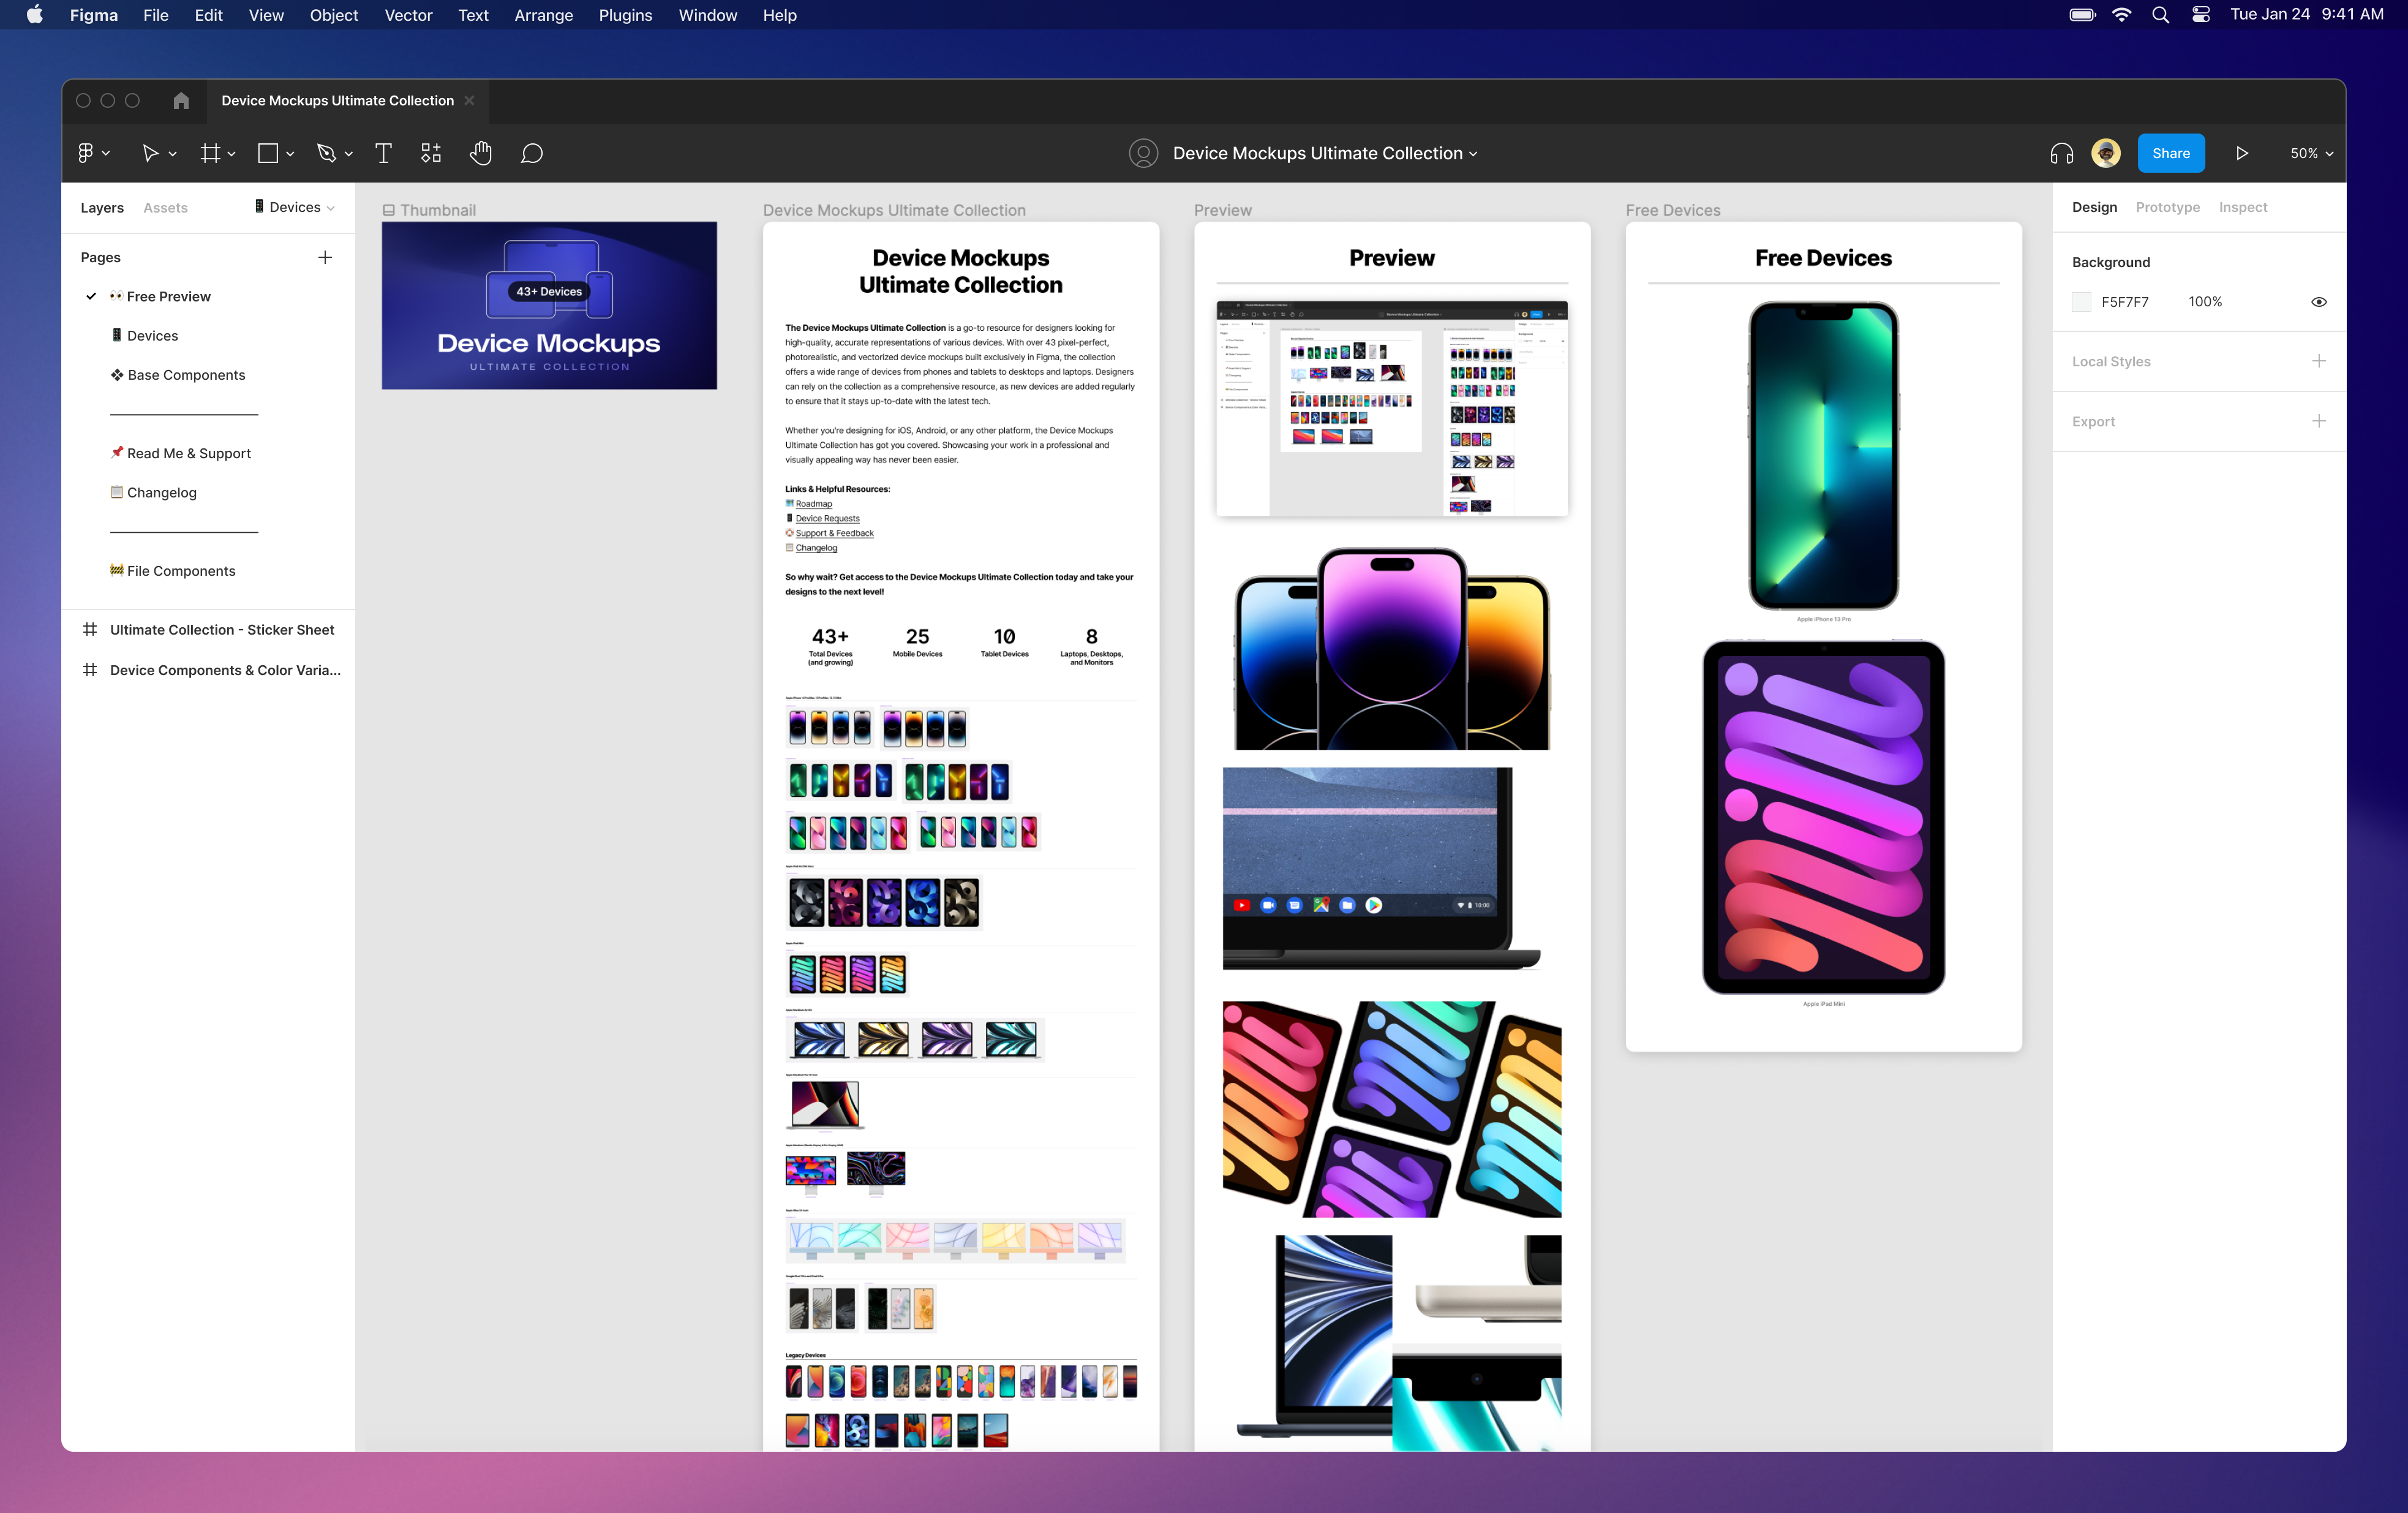
Task: Add a new page with plus icon
Action: pyautogui.click(x=325, y=257)
